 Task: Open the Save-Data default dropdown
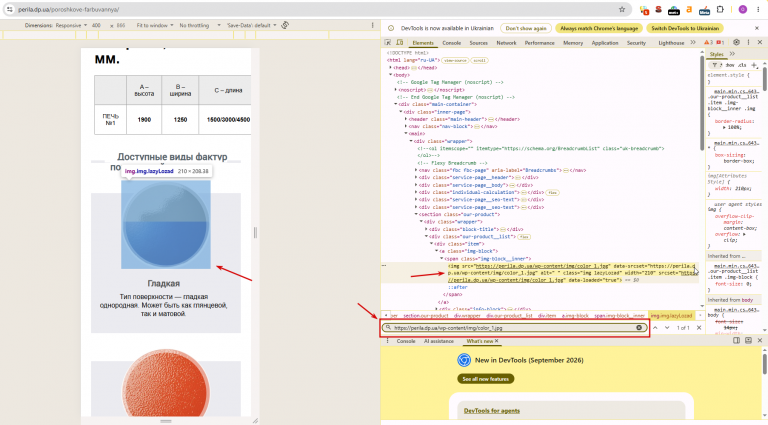pyautogui.click(x=251, y=25)
